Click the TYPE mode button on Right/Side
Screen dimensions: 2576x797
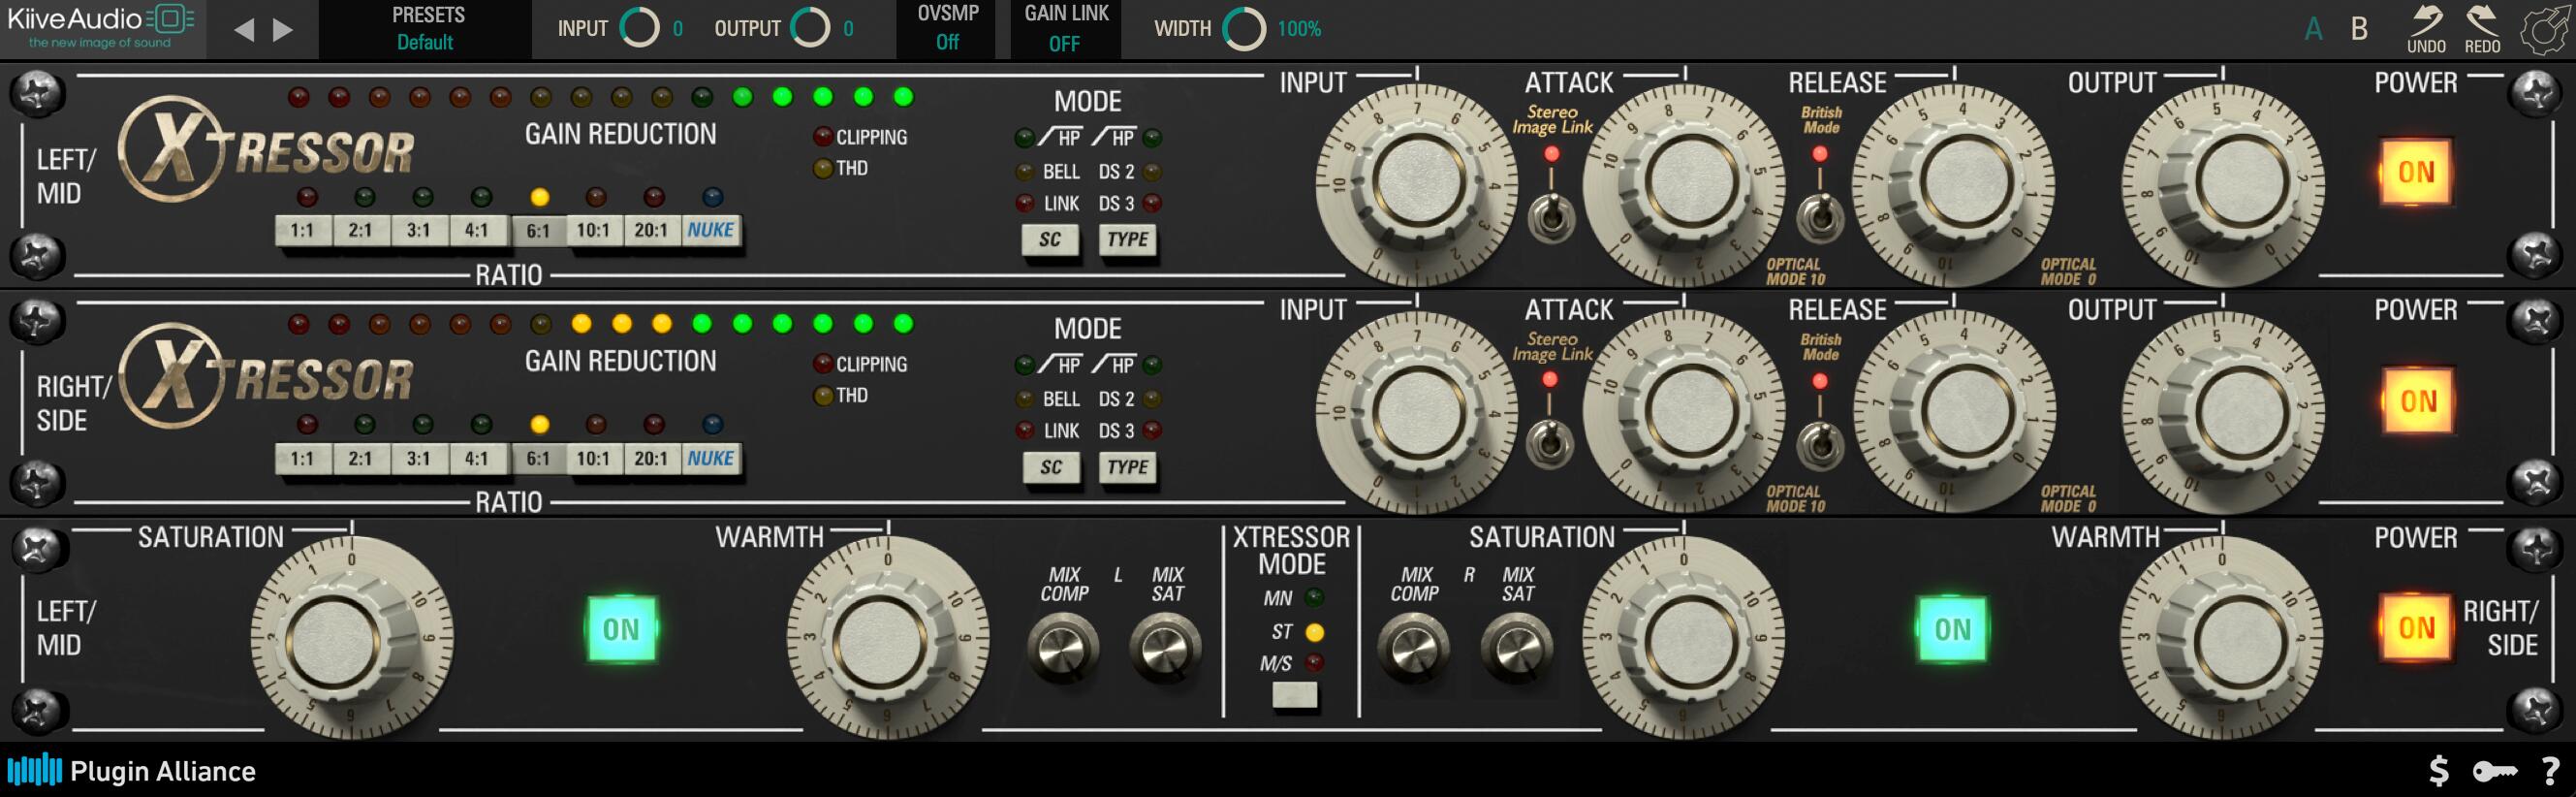pos(1128,468)
